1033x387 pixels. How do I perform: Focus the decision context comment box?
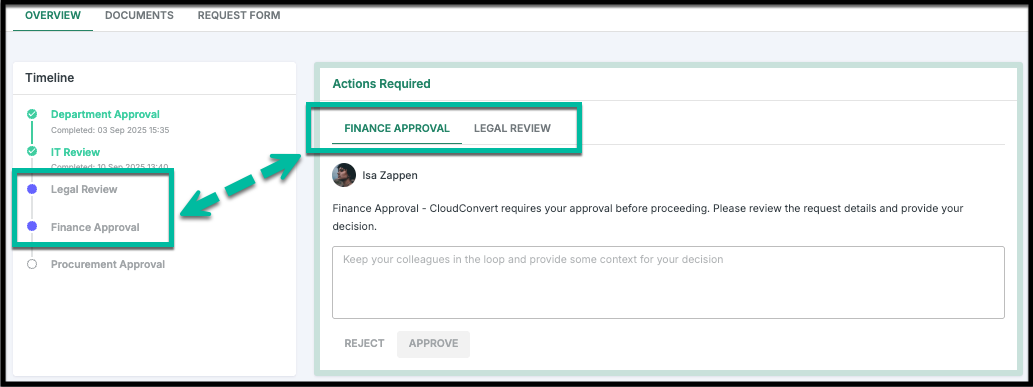coord(668,282)
